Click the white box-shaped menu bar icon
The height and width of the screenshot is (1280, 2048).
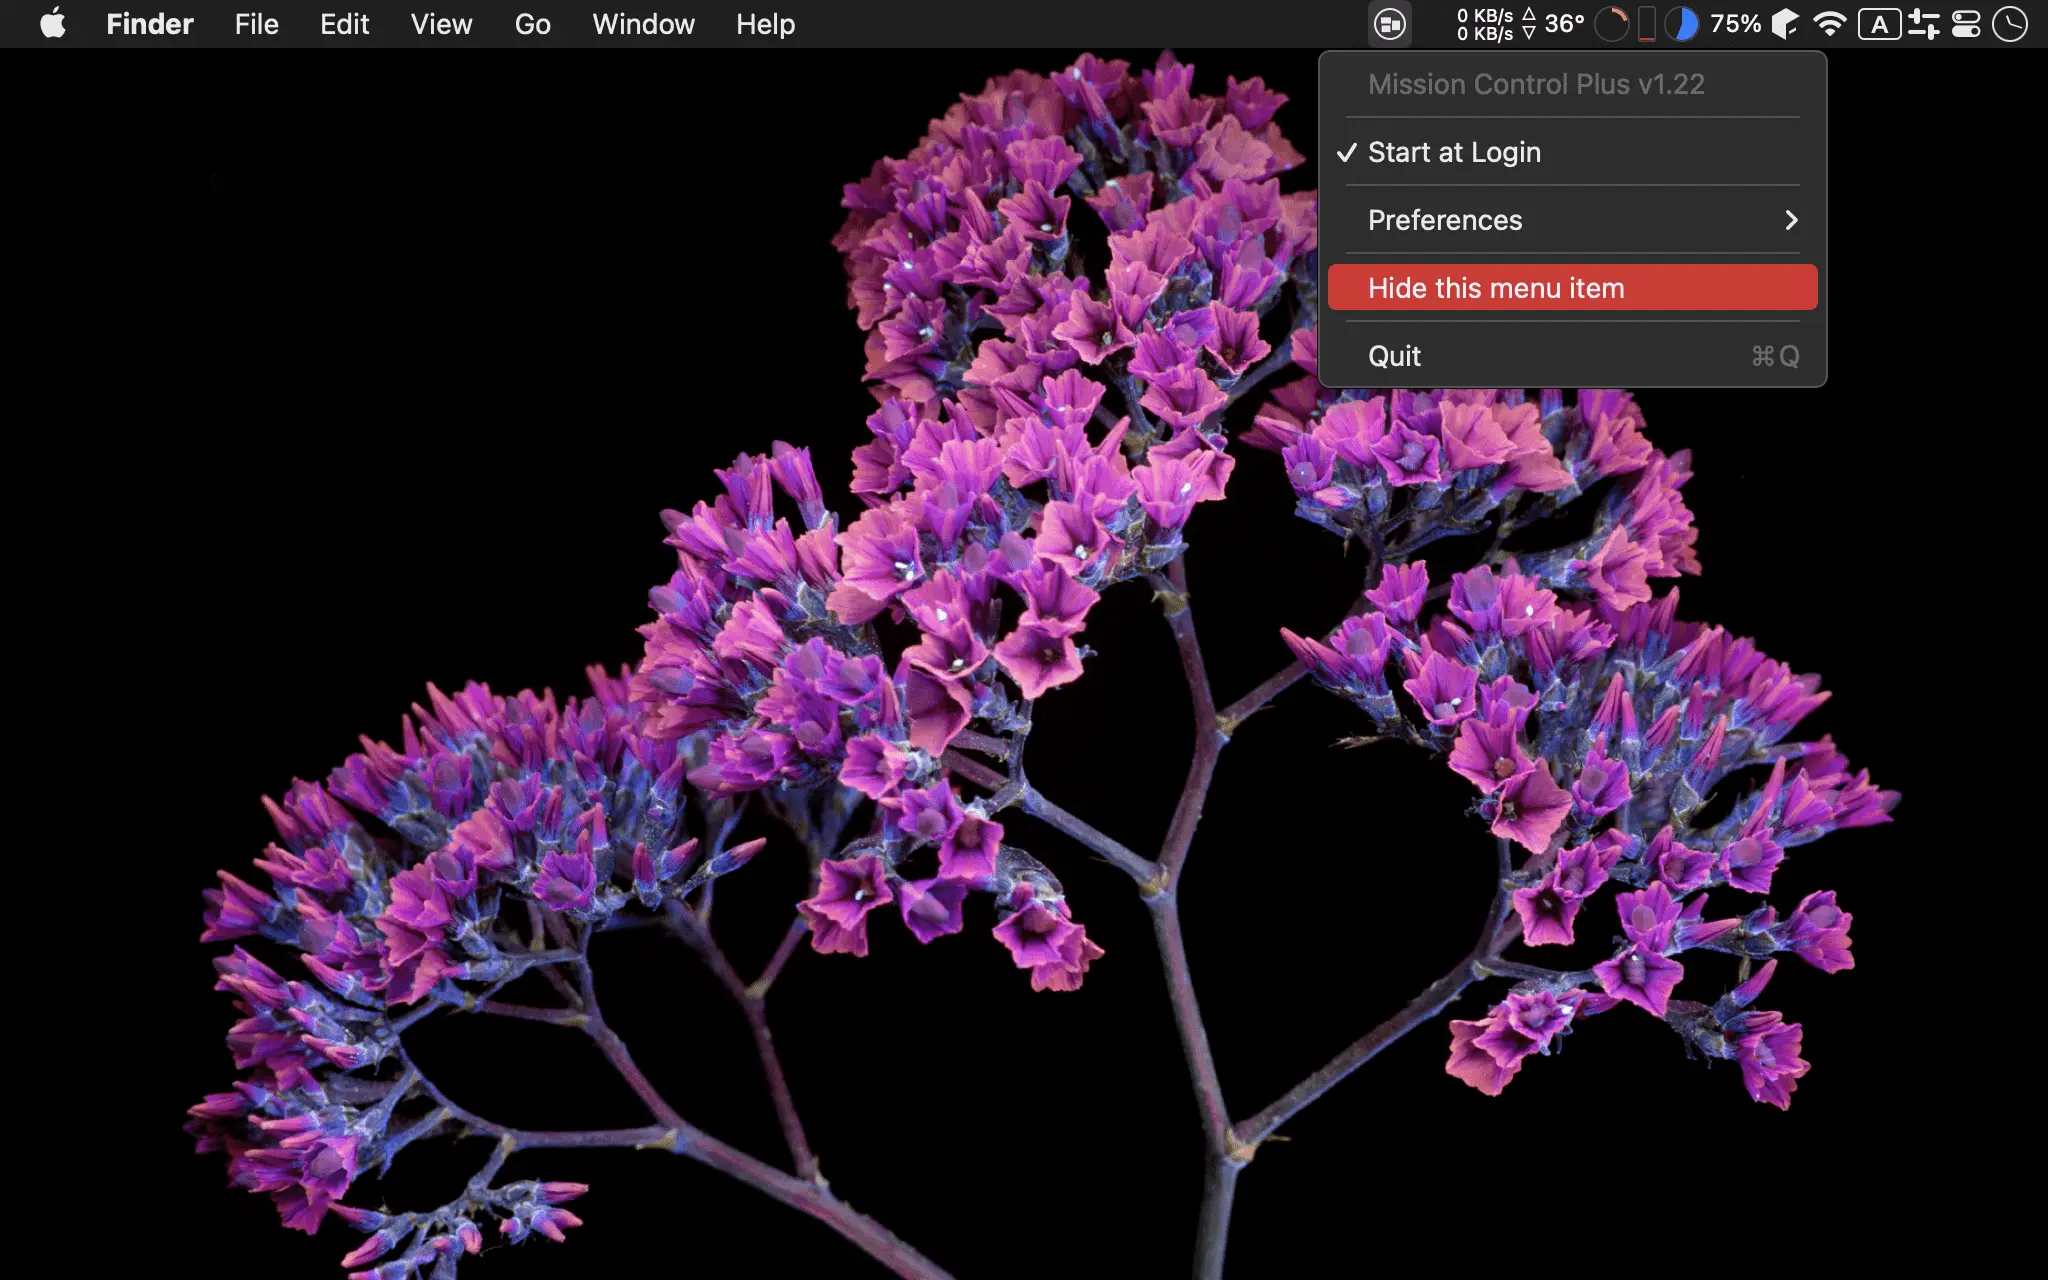[1785, 24]
